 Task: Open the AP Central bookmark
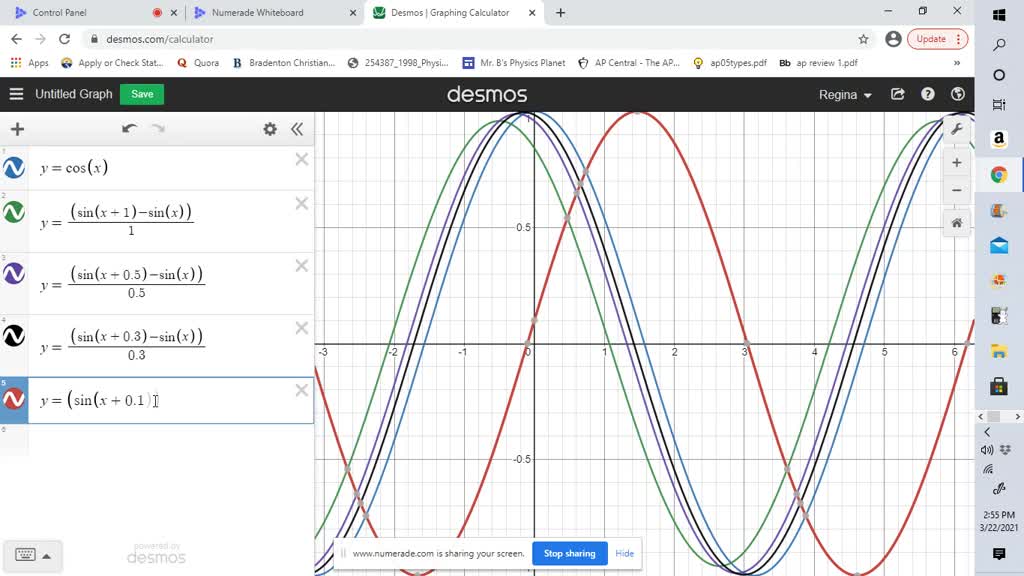tap(629, 63)
